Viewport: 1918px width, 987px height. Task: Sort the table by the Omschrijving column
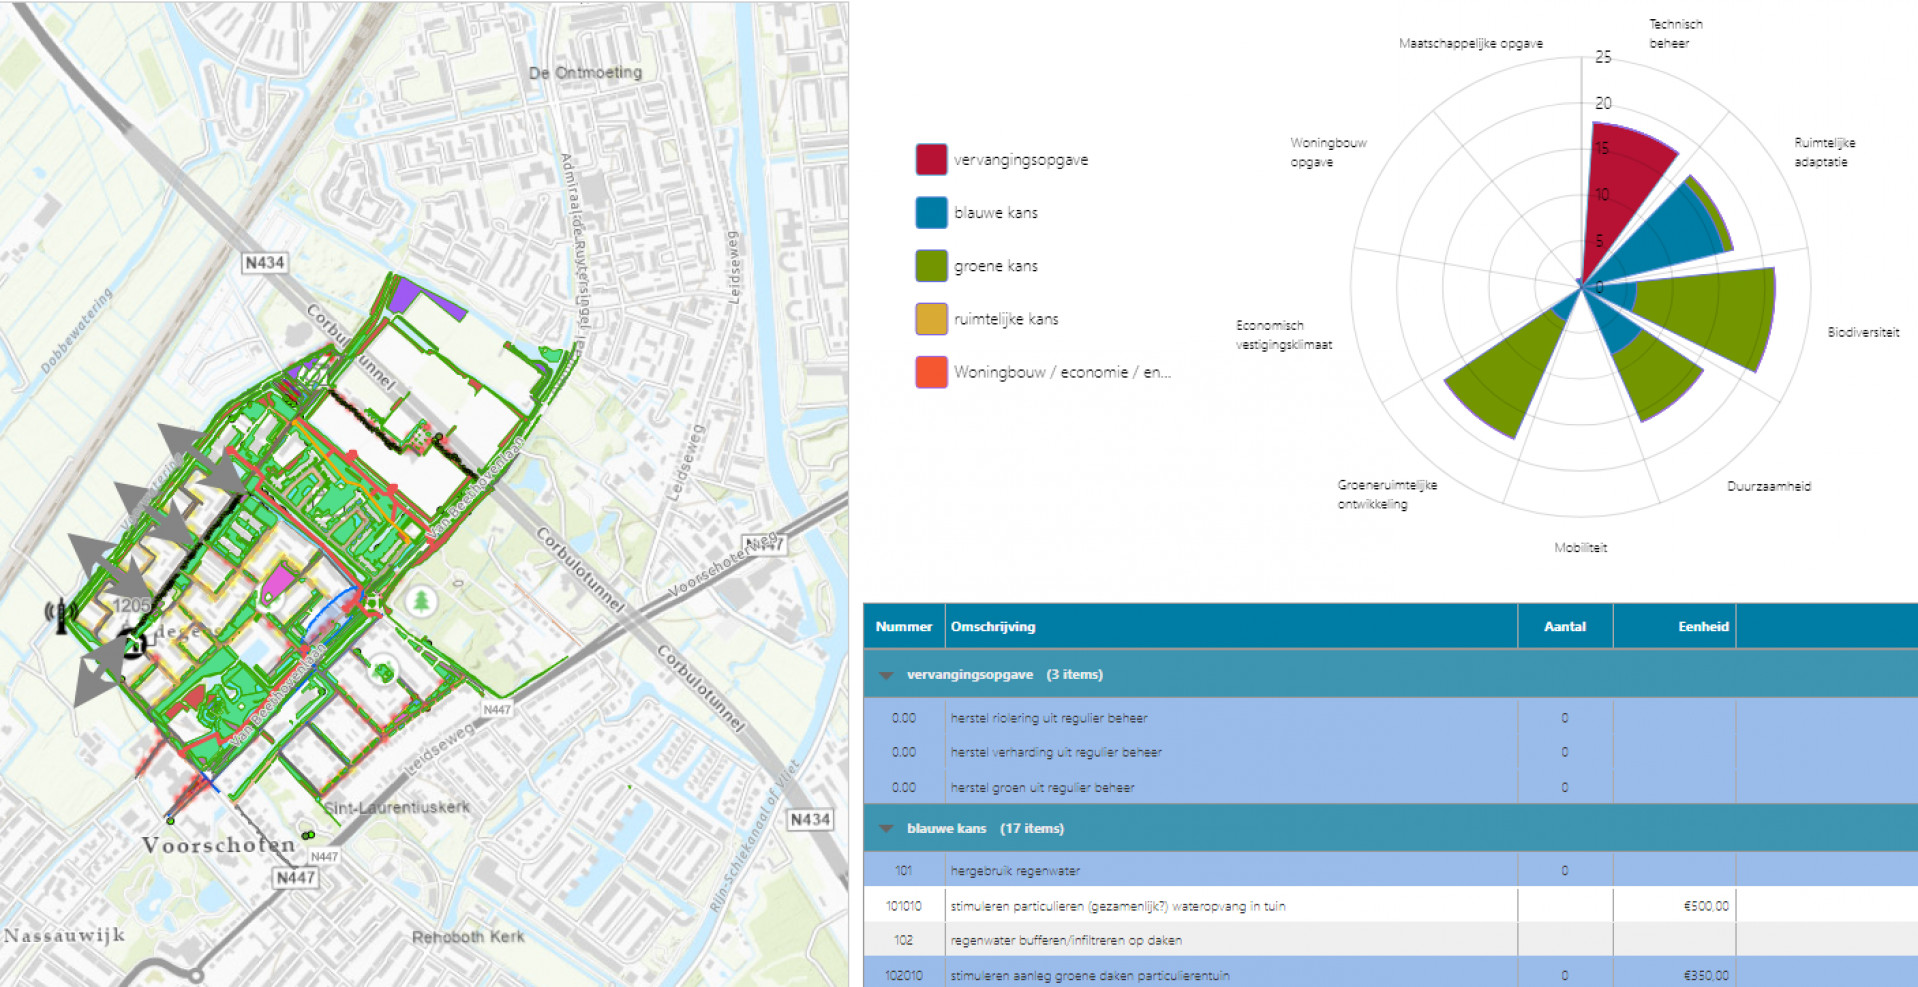(x=993, y=627)
